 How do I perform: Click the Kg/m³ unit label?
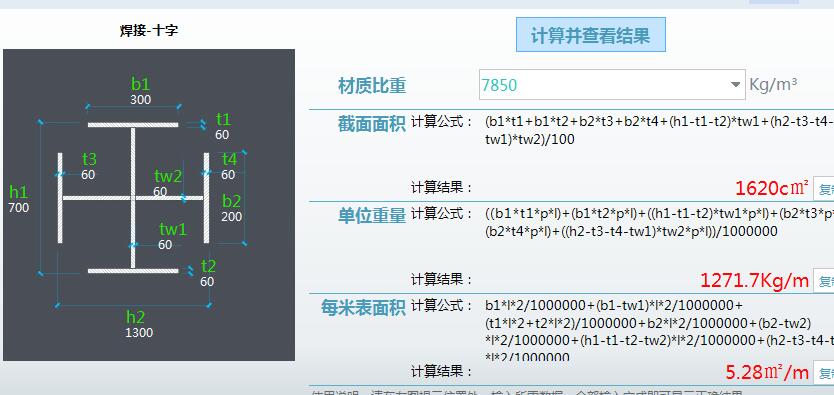pyautogui.click(x=773, y=84)
